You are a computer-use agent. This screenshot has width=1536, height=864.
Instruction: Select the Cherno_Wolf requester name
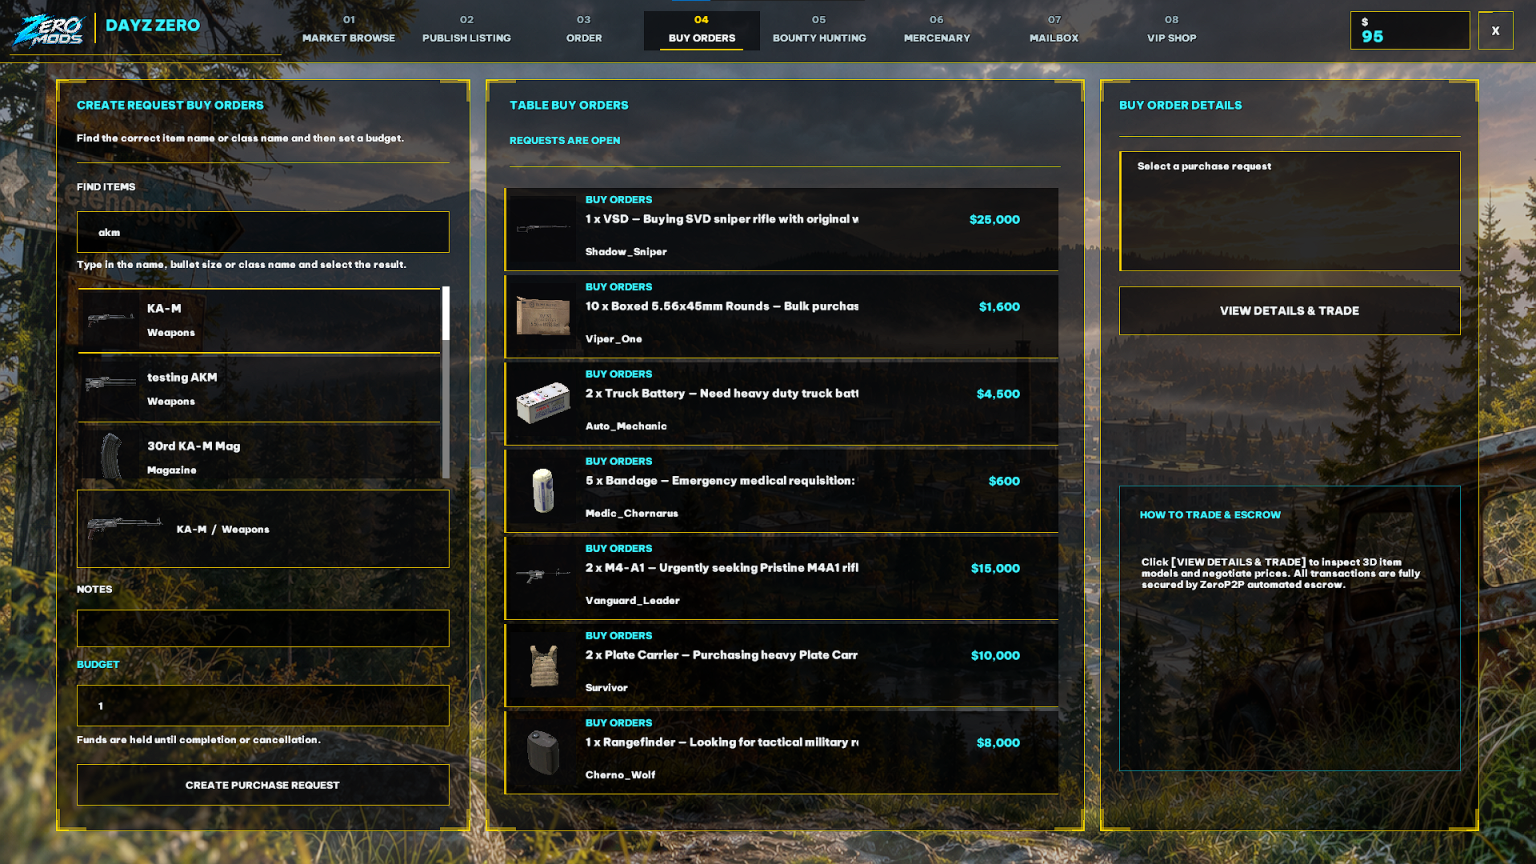[620, 775]
